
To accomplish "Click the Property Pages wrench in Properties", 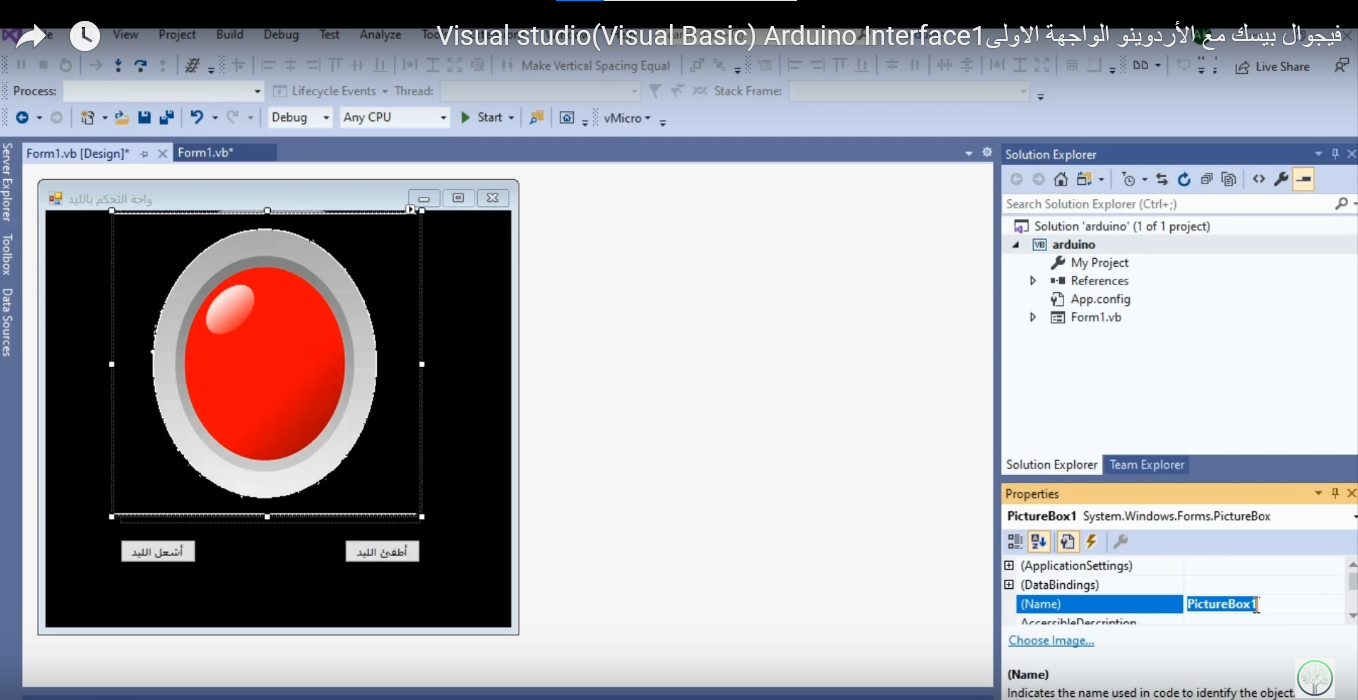I will coord(1120,541).
